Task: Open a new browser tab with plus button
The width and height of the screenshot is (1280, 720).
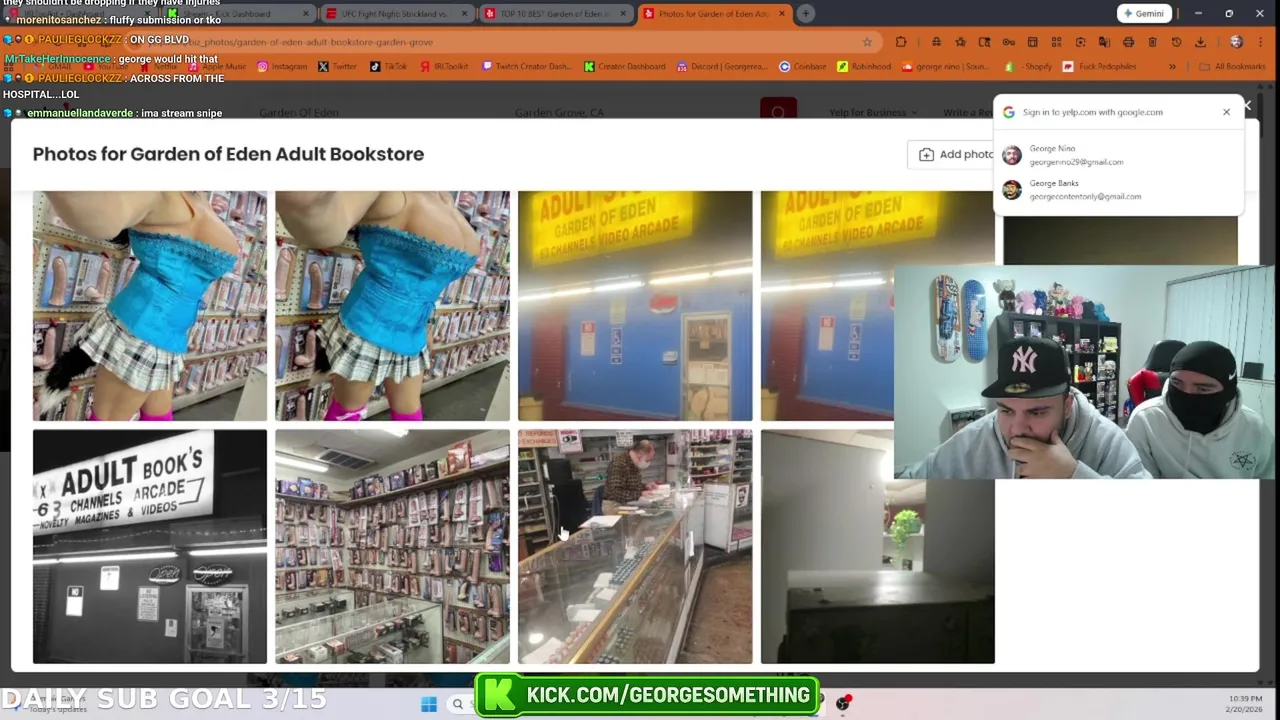Action: [x=805, y=14]
